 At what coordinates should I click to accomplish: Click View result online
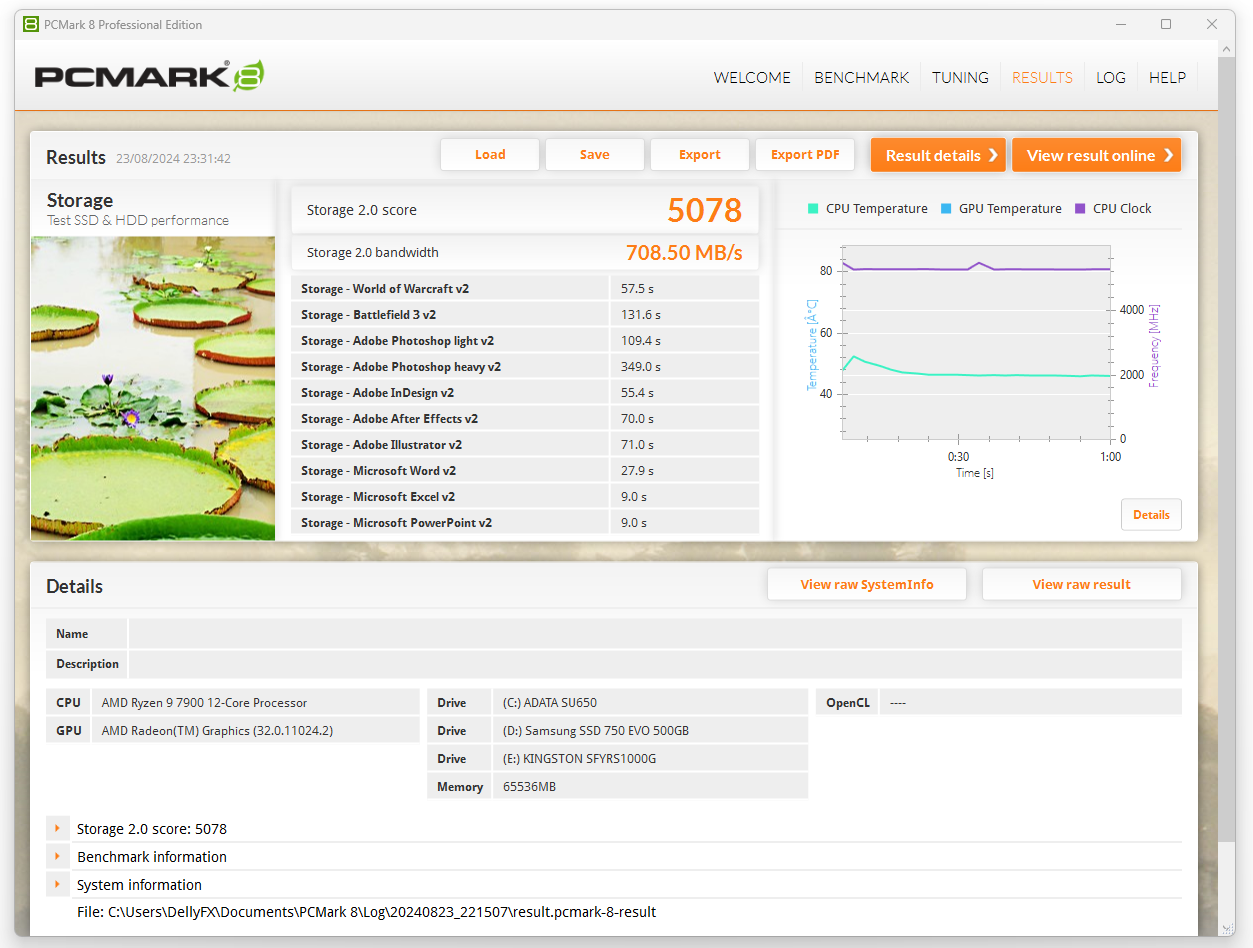(1097, 155)
